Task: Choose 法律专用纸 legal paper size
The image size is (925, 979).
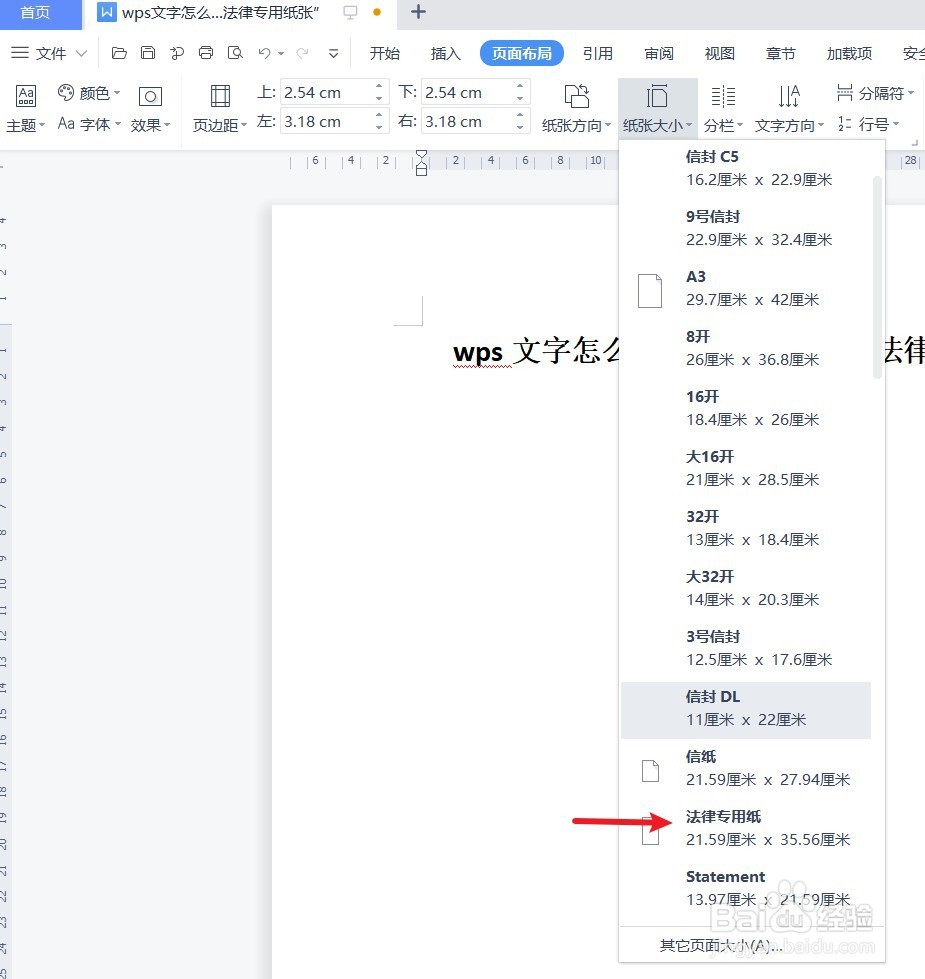Action: click(746, 829)
